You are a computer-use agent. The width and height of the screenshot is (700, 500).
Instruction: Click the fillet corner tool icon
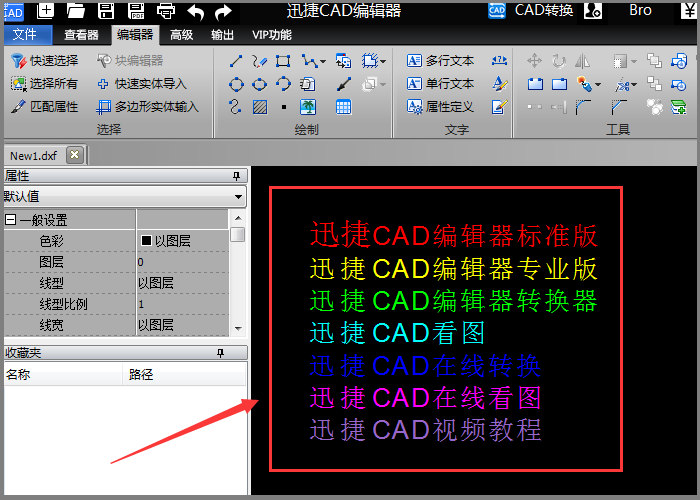(583, 107)
